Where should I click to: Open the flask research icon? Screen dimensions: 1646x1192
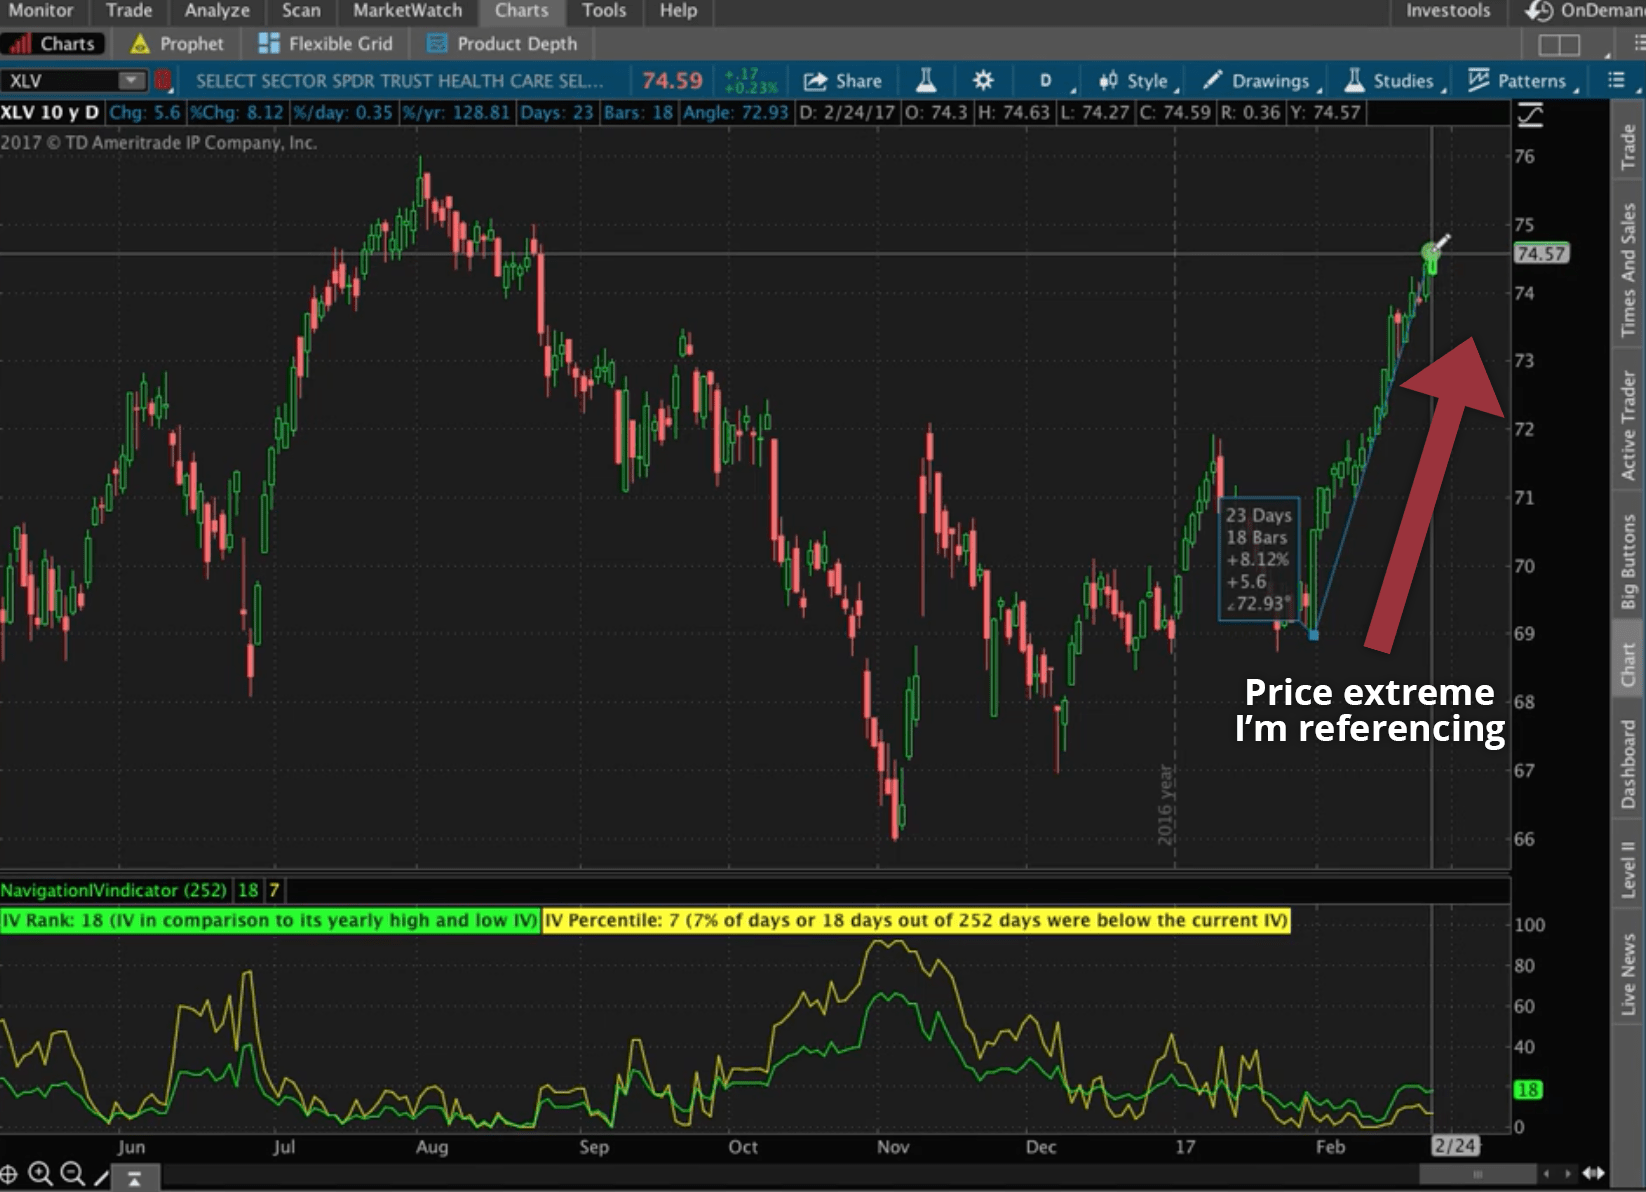pos(926,81)
